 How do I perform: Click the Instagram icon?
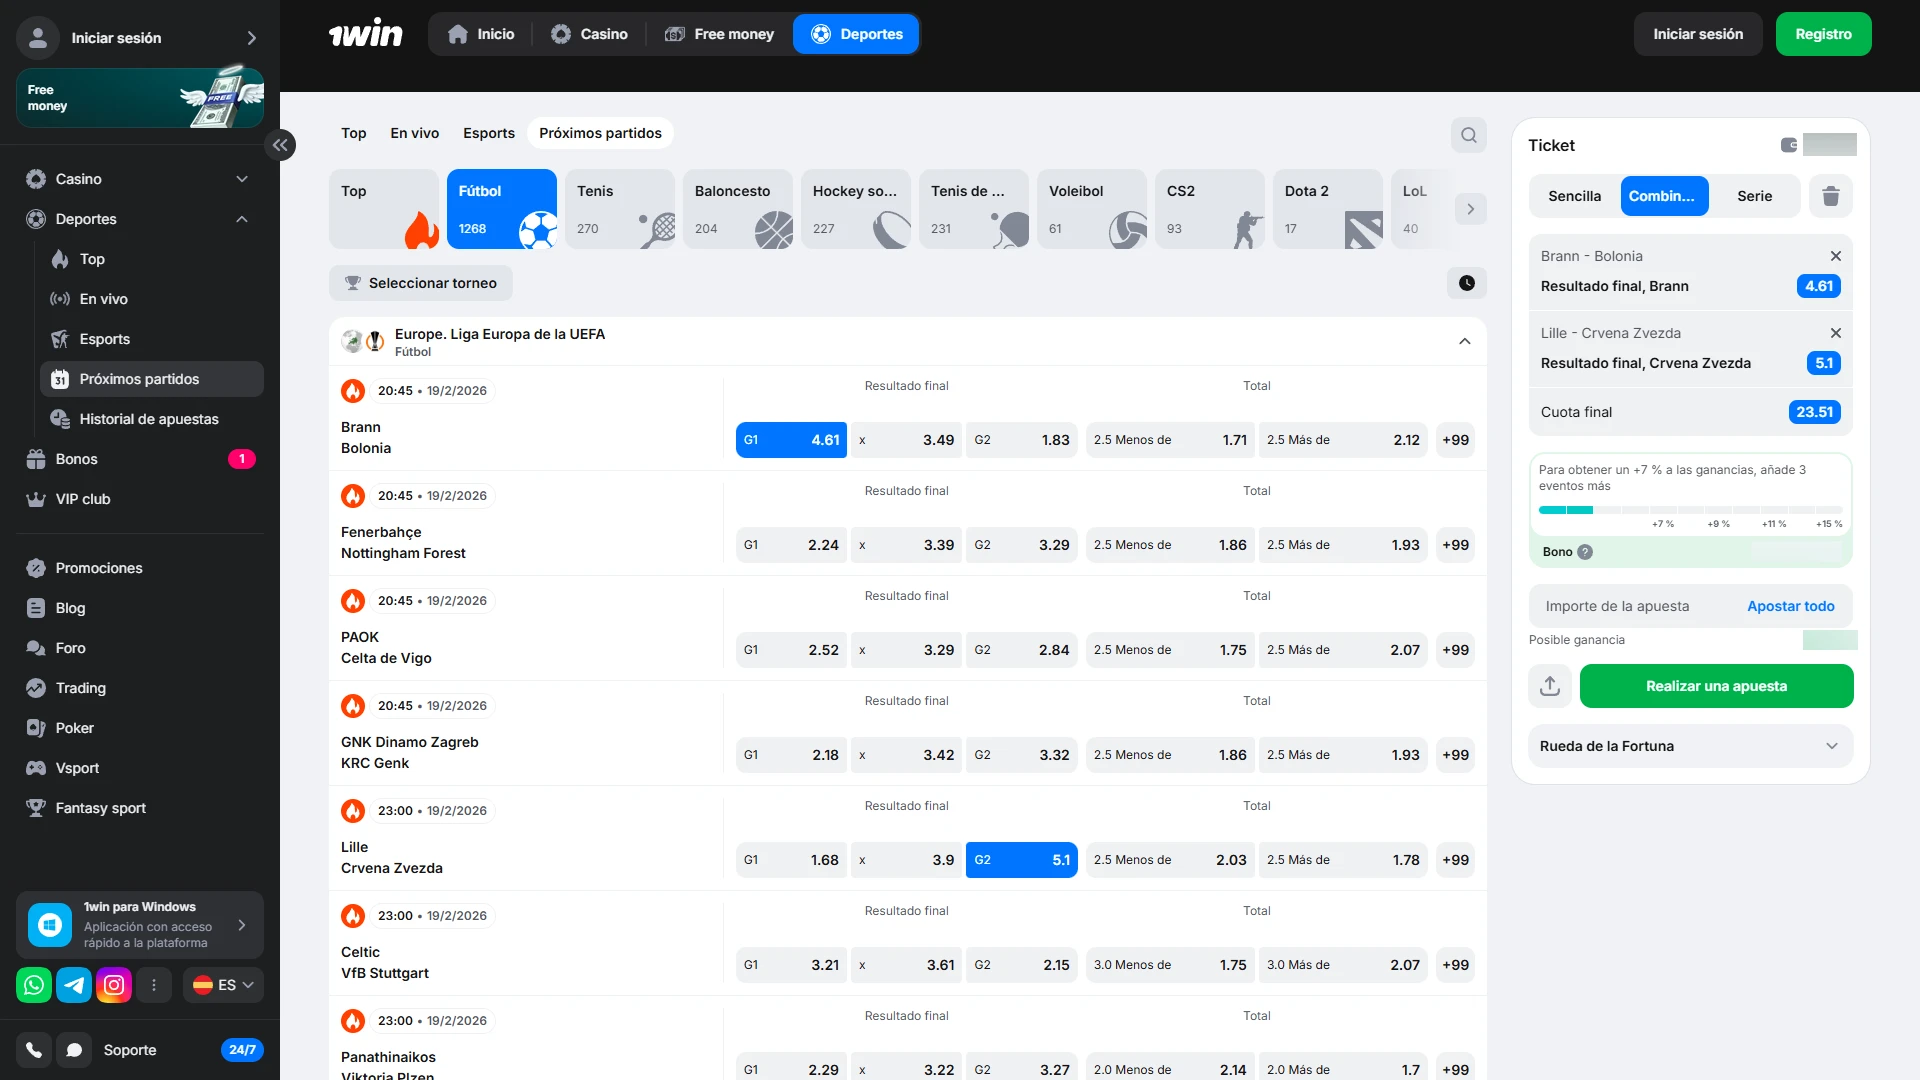pyautogui.click(x=114, y=985)
